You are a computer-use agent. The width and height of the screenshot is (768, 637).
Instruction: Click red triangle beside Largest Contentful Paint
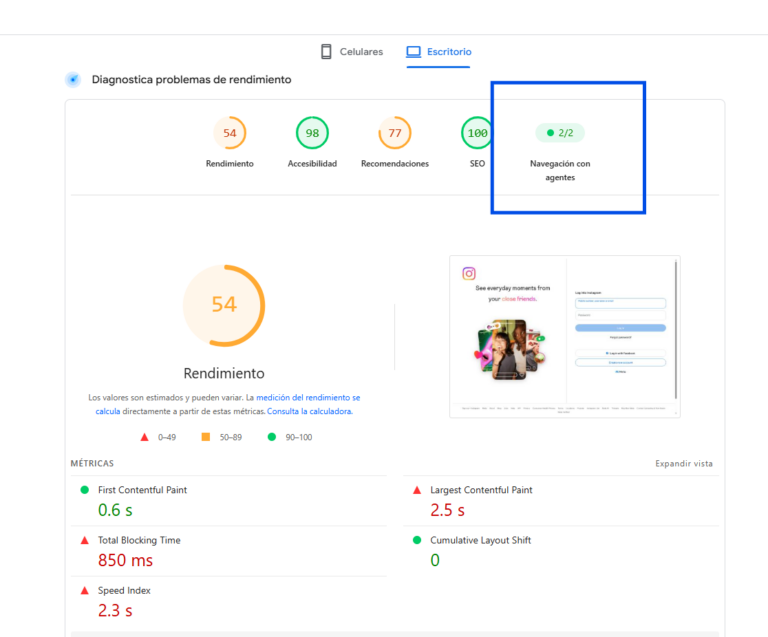tap(417, 490)
